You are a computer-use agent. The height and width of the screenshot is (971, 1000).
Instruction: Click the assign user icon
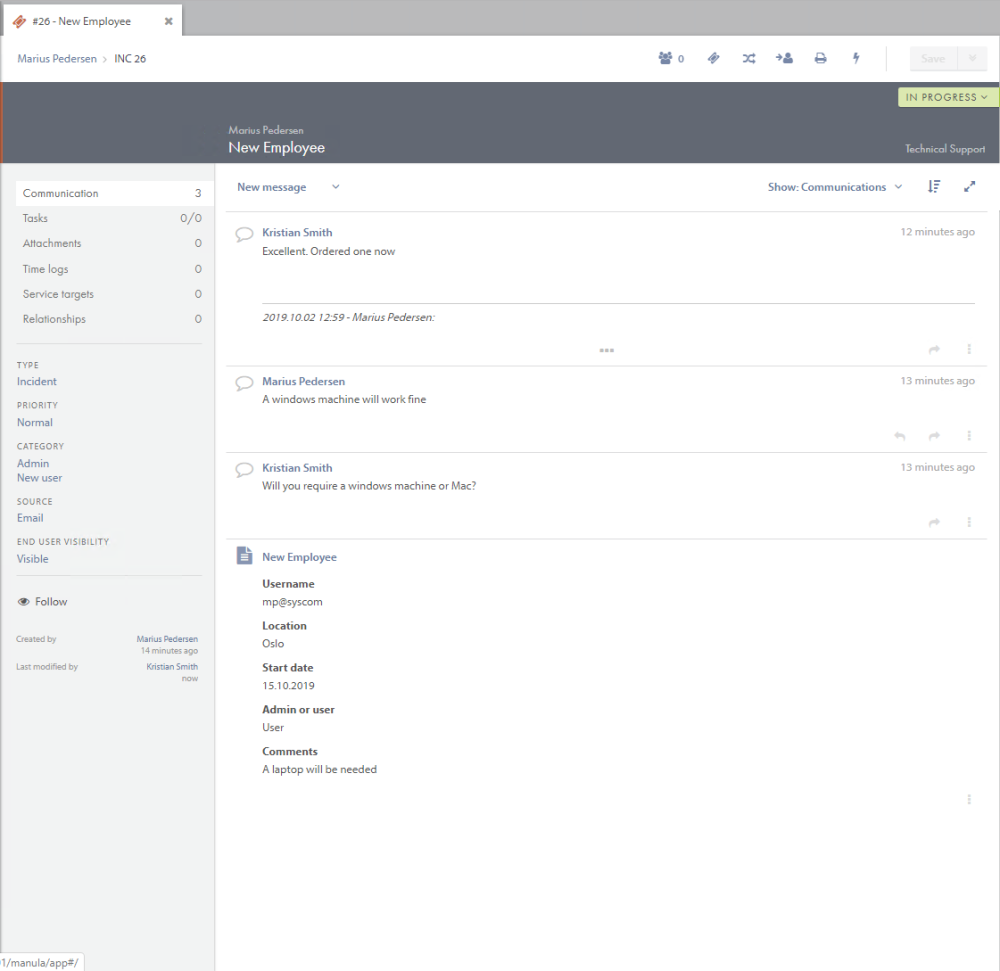pyautogui.click(x=784, y=58)
